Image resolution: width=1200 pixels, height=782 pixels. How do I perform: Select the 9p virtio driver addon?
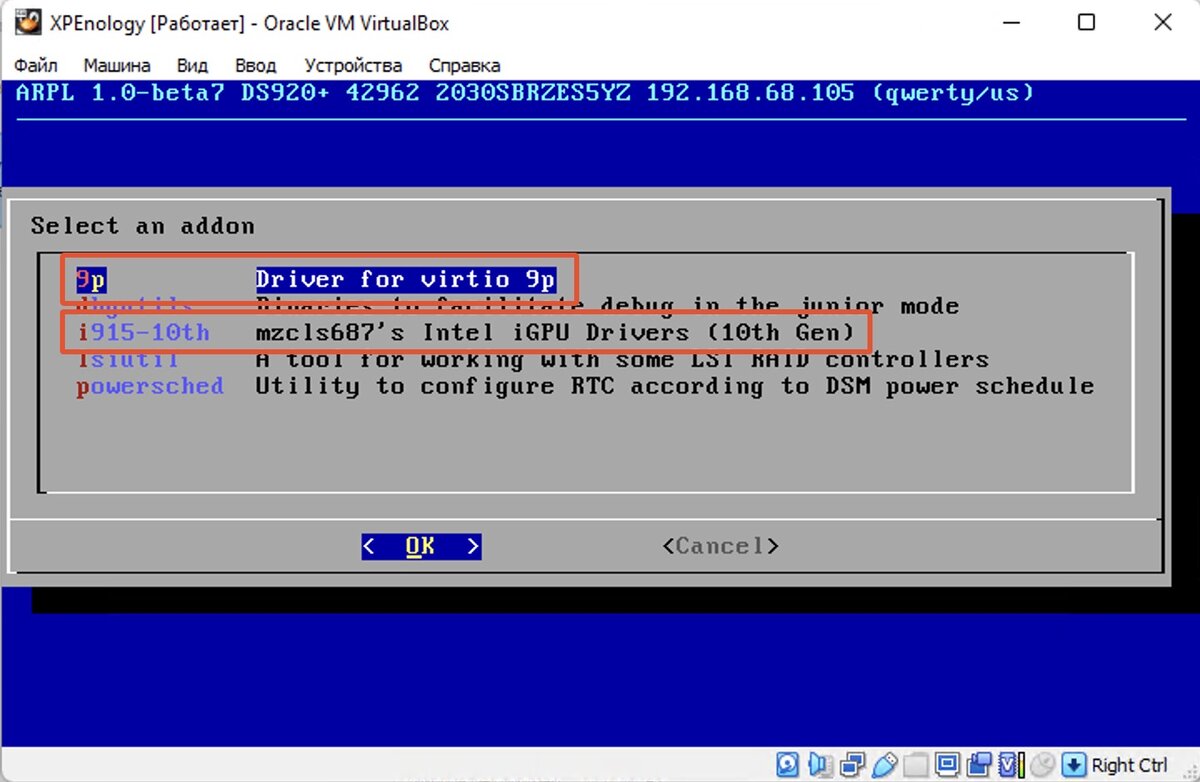tap(316, 279)
